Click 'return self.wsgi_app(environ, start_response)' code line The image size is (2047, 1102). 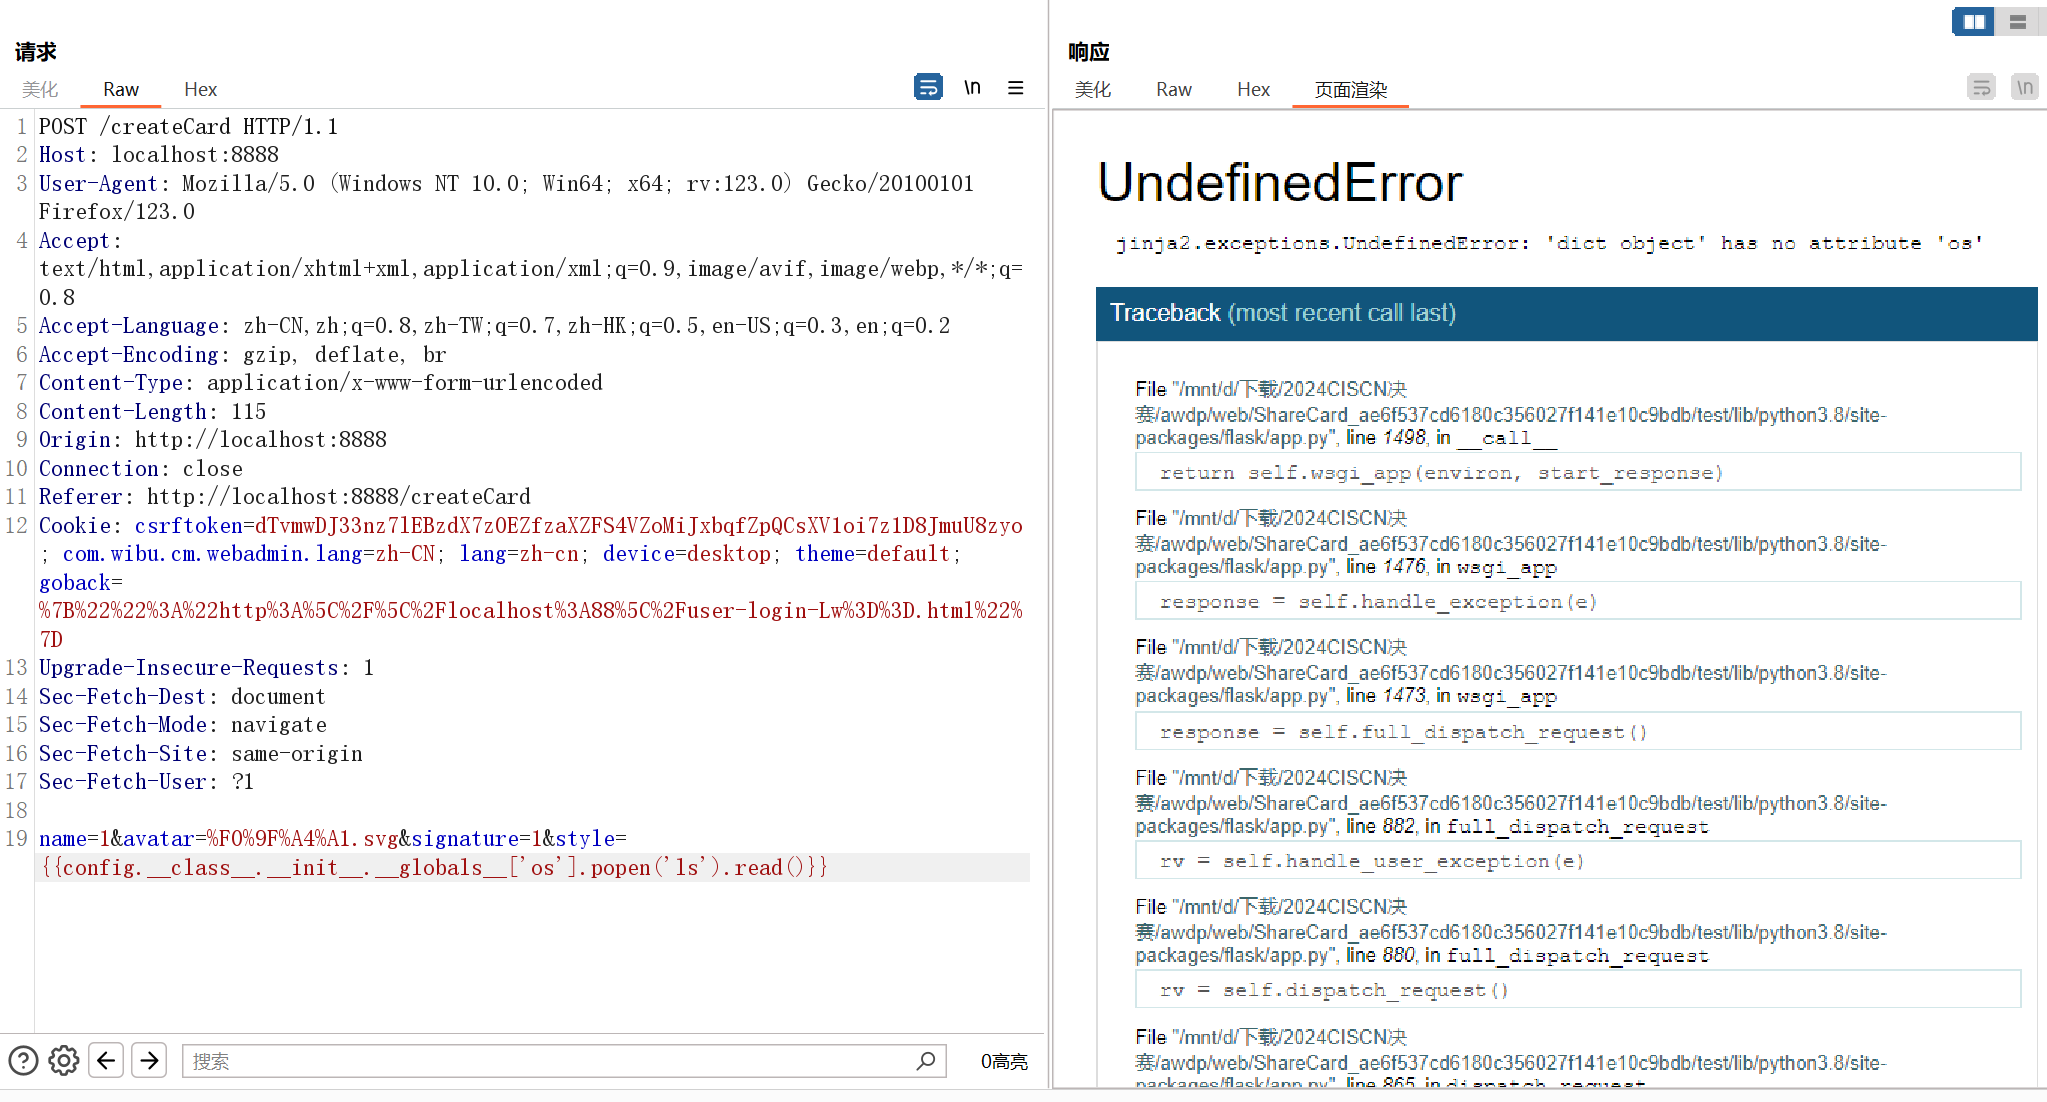tap(1578, 472)
